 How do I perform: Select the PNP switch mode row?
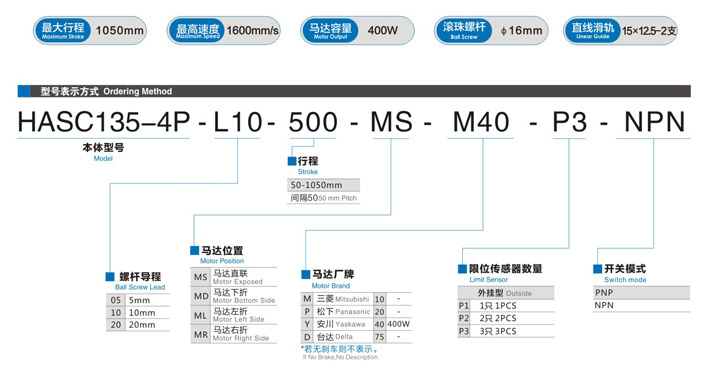point(642,292)
